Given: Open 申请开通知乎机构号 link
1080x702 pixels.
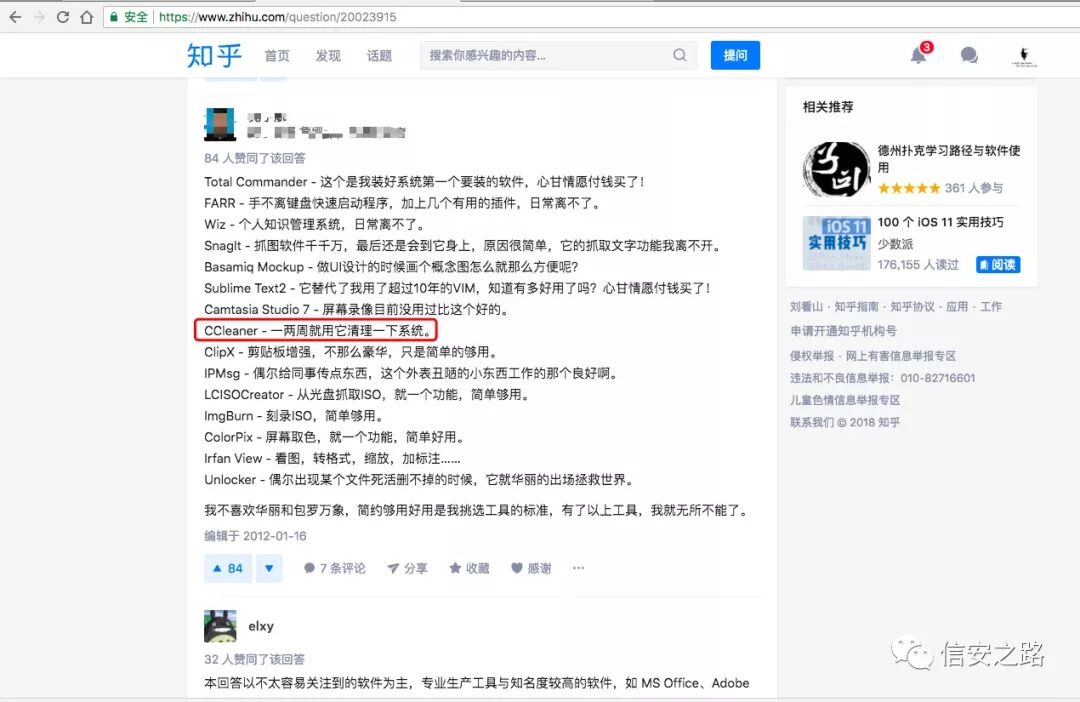Looking at the screenshot, I should (x=844, y=331).
